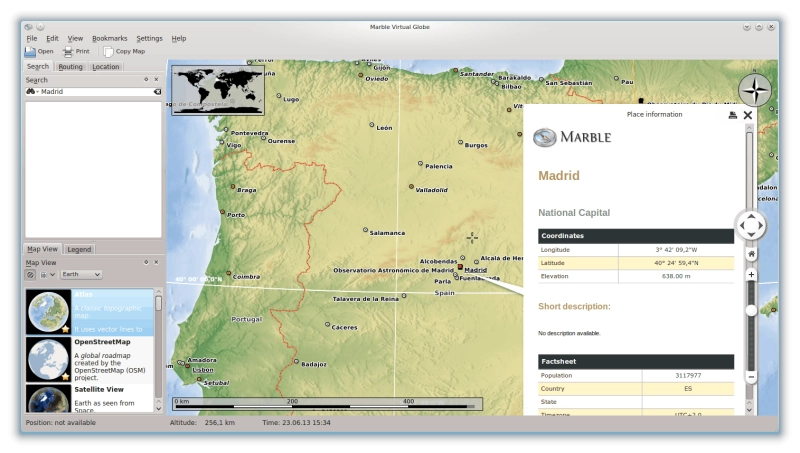
Task: Click the map distance scale bar
Action: 327,404
